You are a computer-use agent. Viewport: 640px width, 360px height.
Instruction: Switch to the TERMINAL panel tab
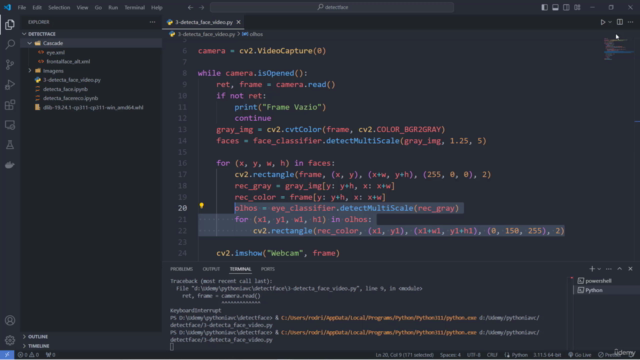[240, 269]
